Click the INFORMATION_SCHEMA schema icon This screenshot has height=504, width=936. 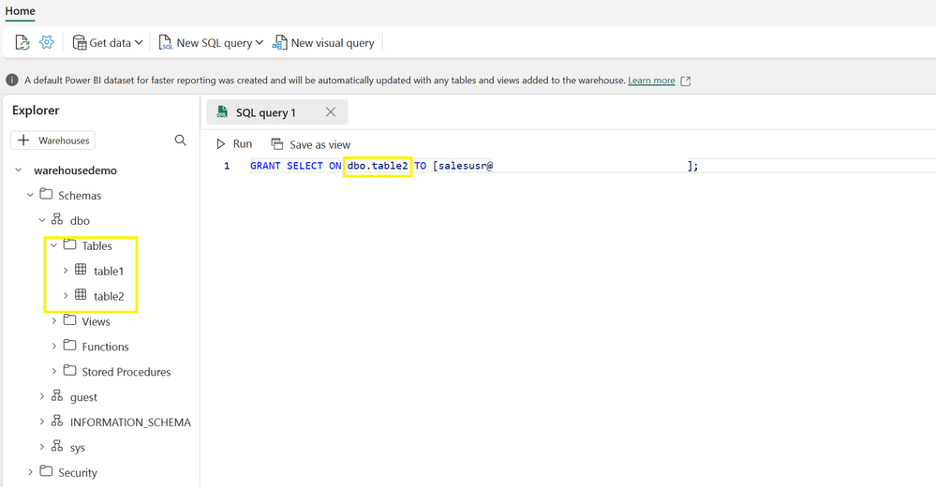coord(57,421)
